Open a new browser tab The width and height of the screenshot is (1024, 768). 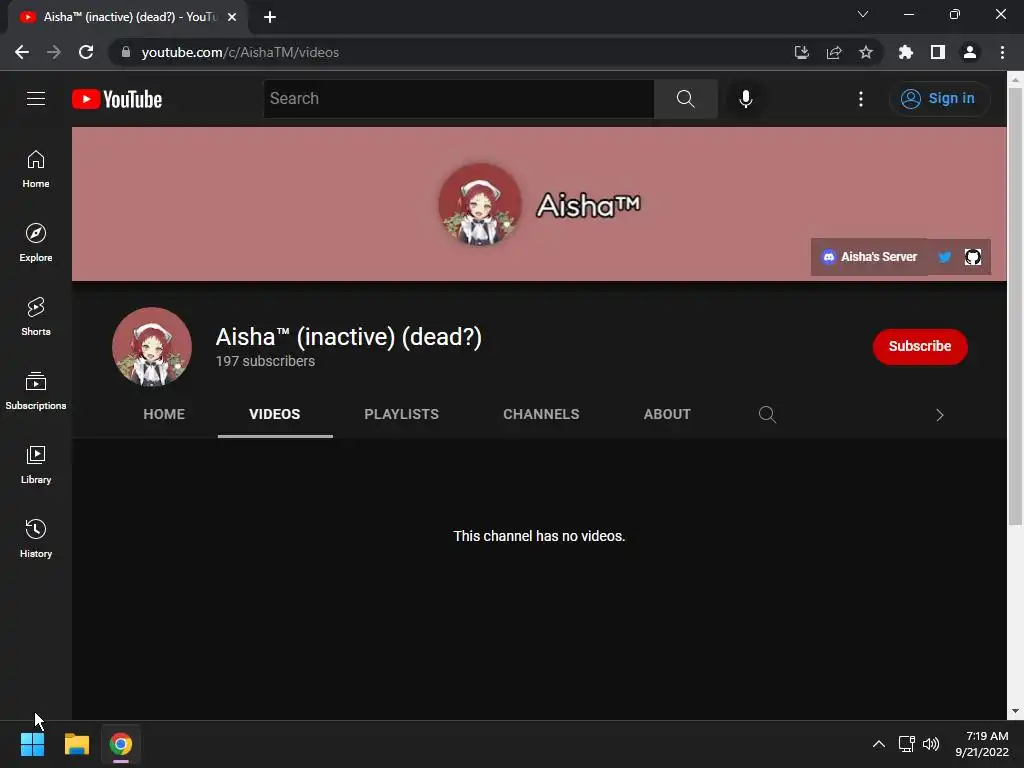(270, 17)
